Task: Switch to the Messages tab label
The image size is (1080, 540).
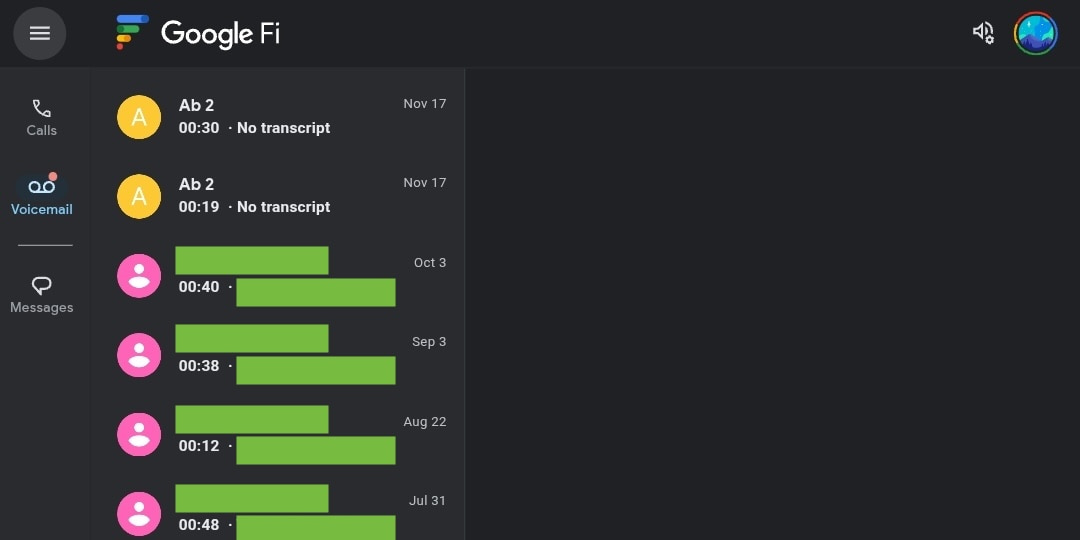Action: (41, 308)
